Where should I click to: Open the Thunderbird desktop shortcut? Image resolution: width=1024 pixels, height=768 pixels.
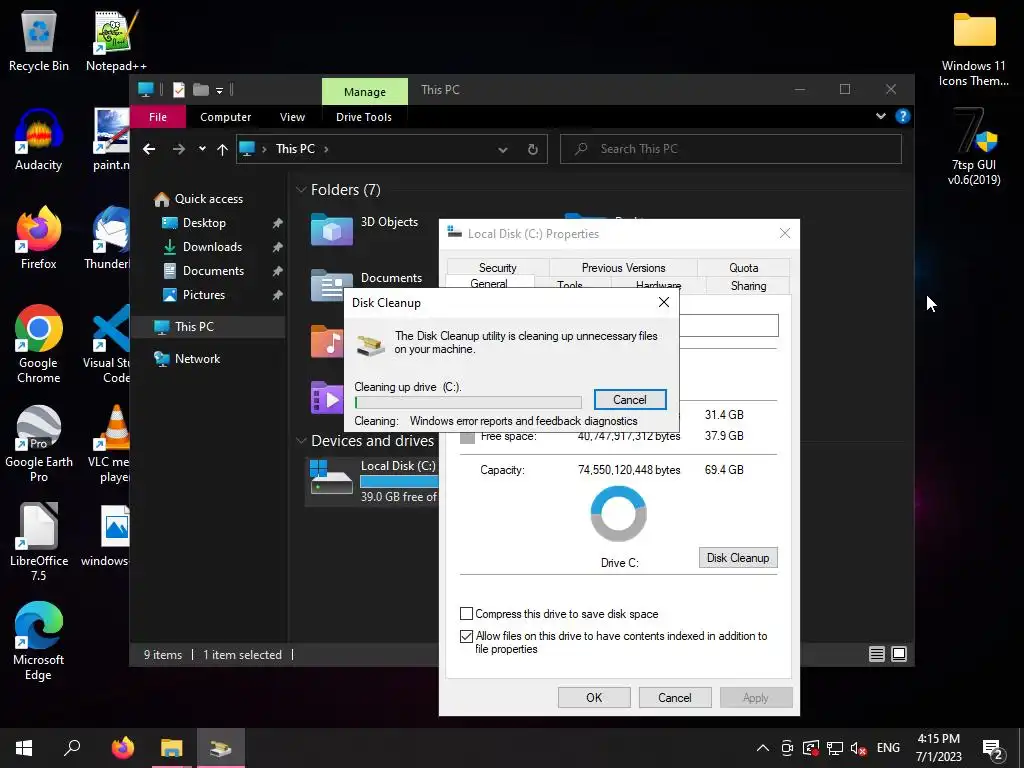point(108,239)
